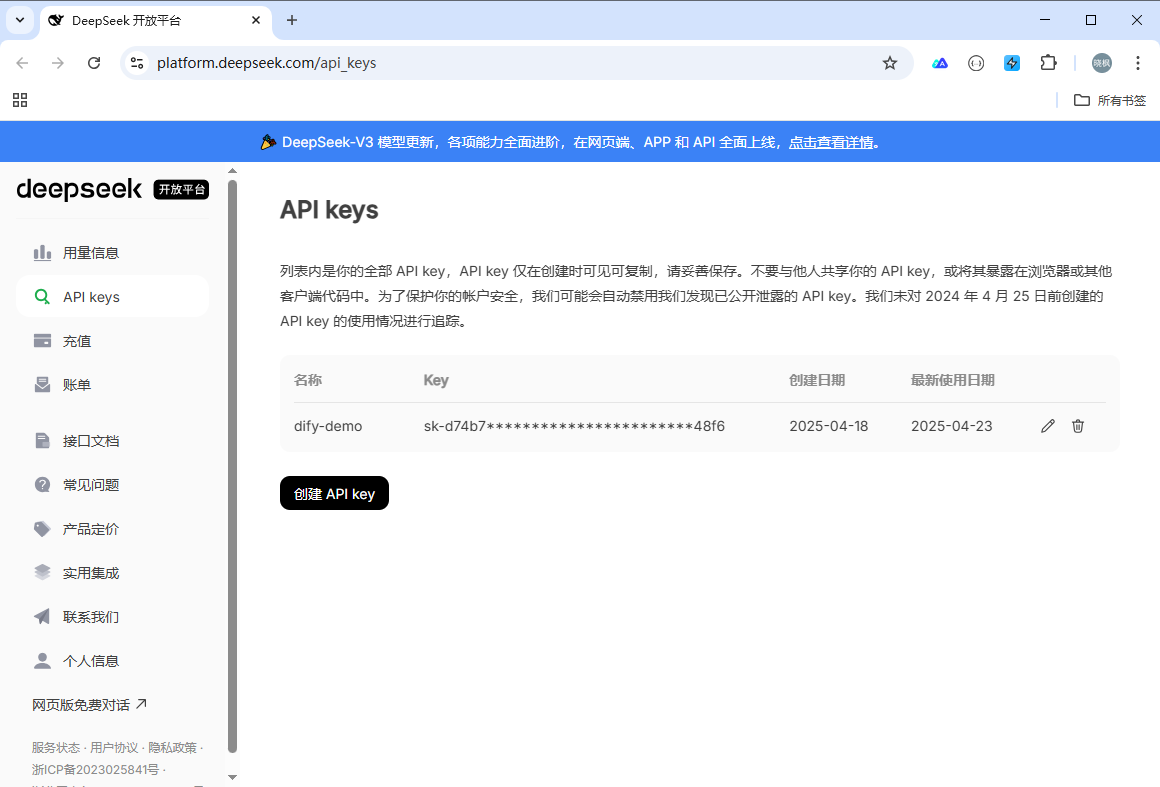
Task: Delete dify-demo key via trash icon
Action: [x=1077, y=426]
